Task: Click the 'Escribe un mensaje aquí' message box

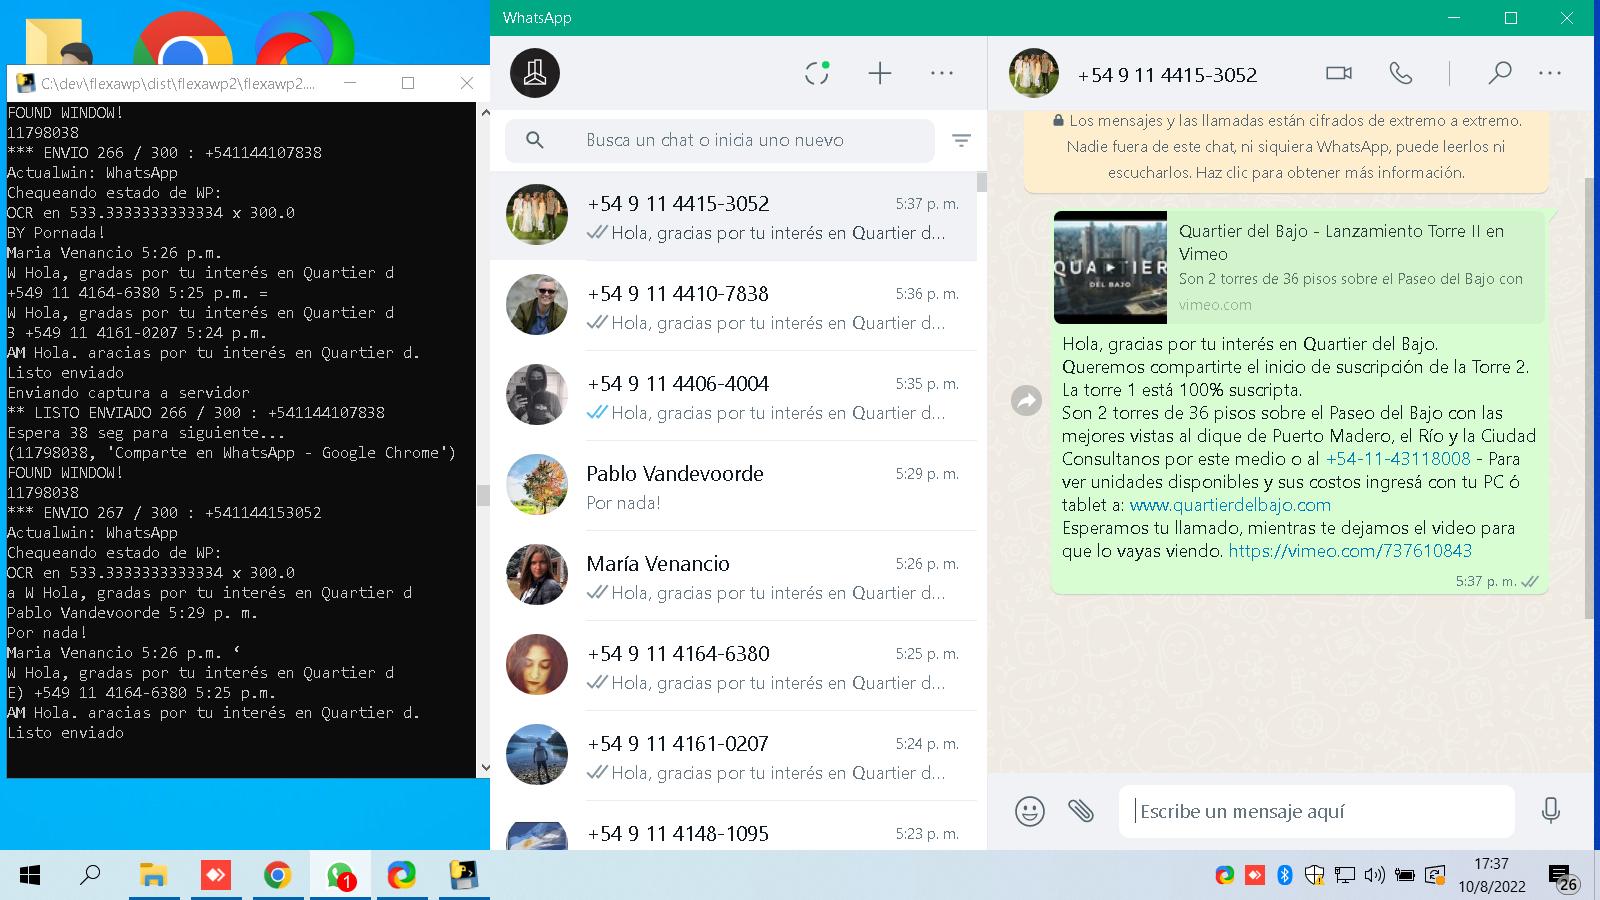Action: pyautogui.click(x=1316, y=811)
